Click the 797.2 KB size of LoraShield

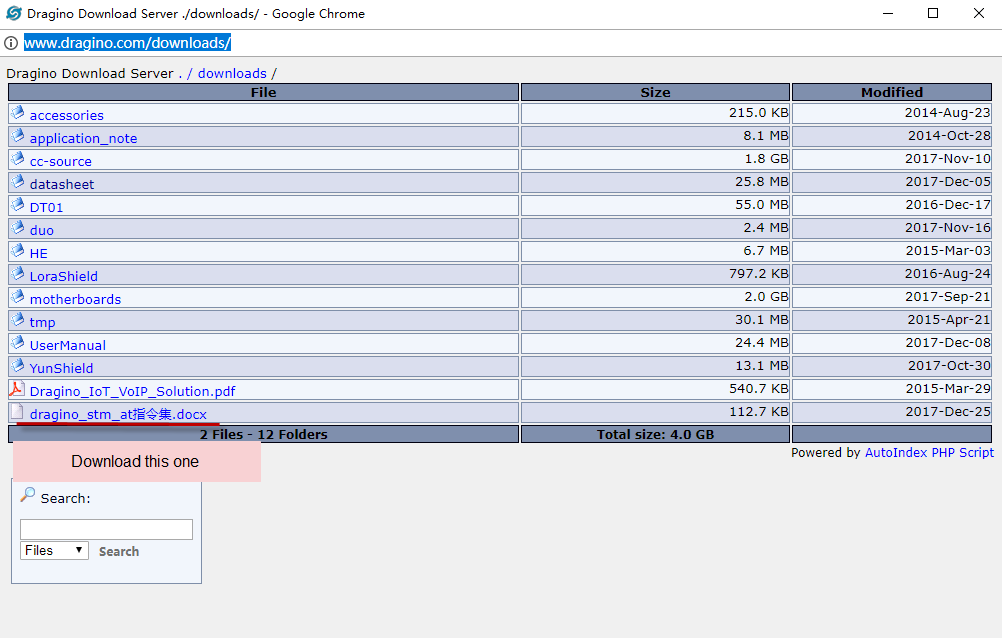click(x=759, y=274)
